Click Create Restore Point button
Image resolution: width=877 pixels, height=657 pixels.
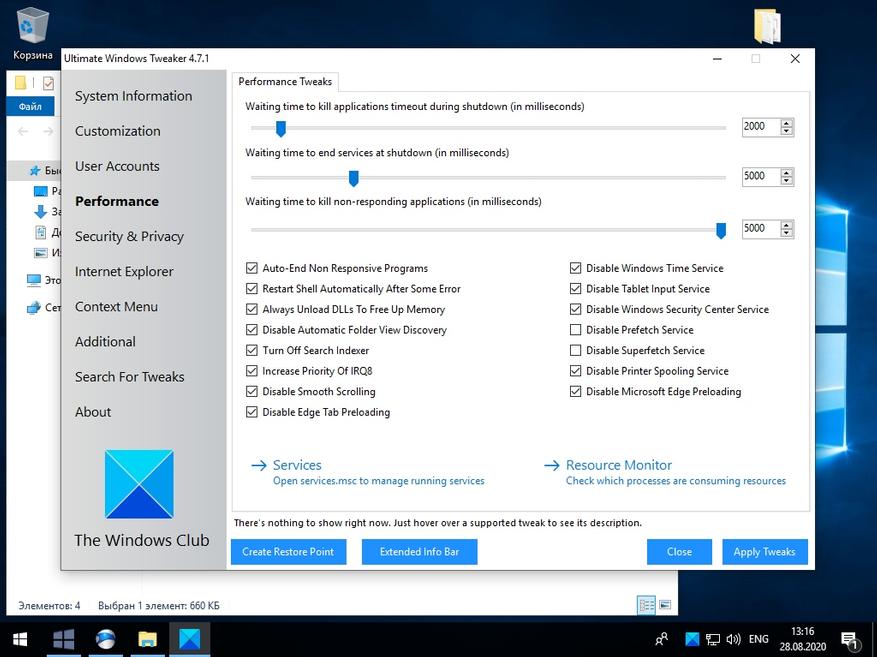point(288,552)
